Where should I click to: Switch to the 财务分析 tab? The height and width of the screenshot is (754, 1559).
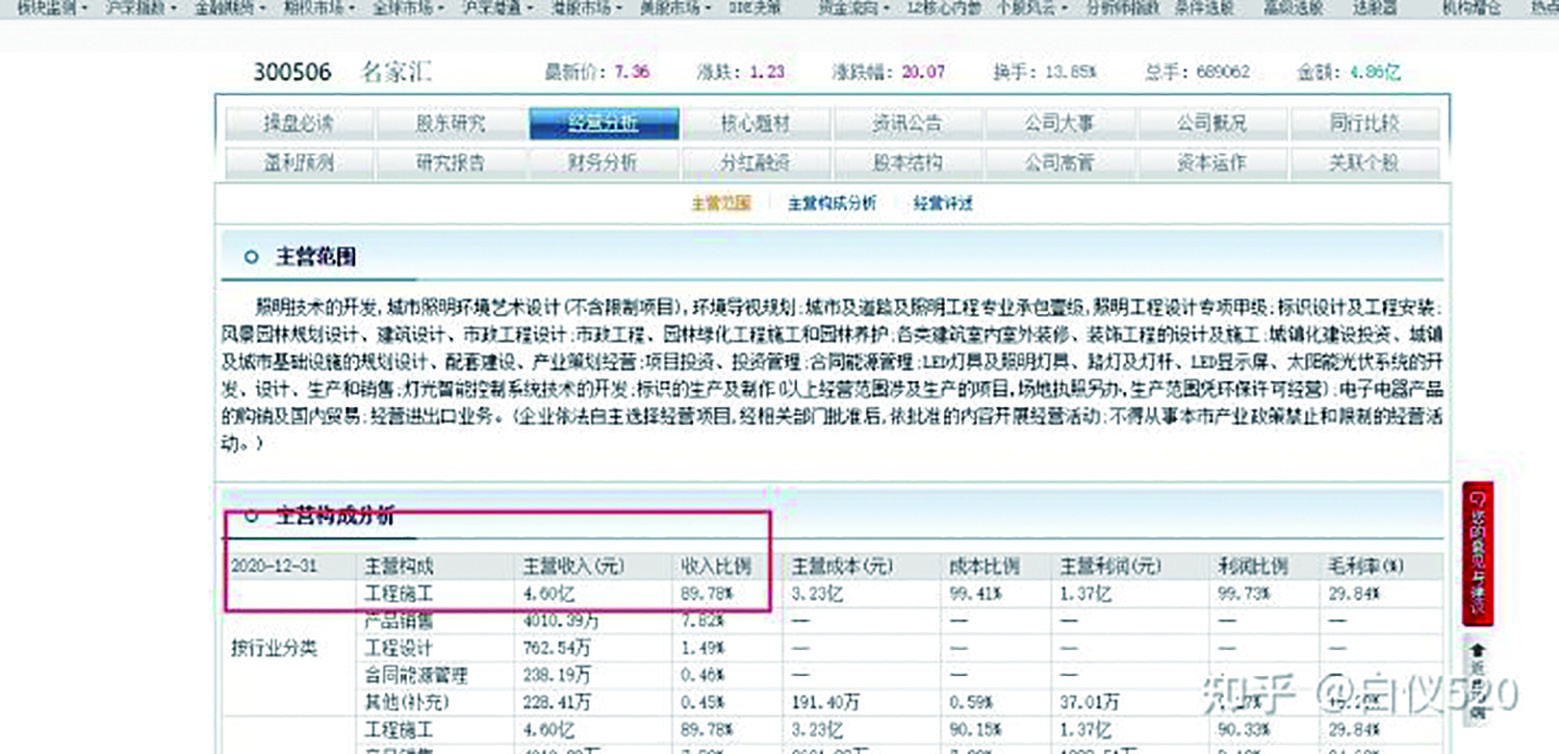click(x=605, y=162)
